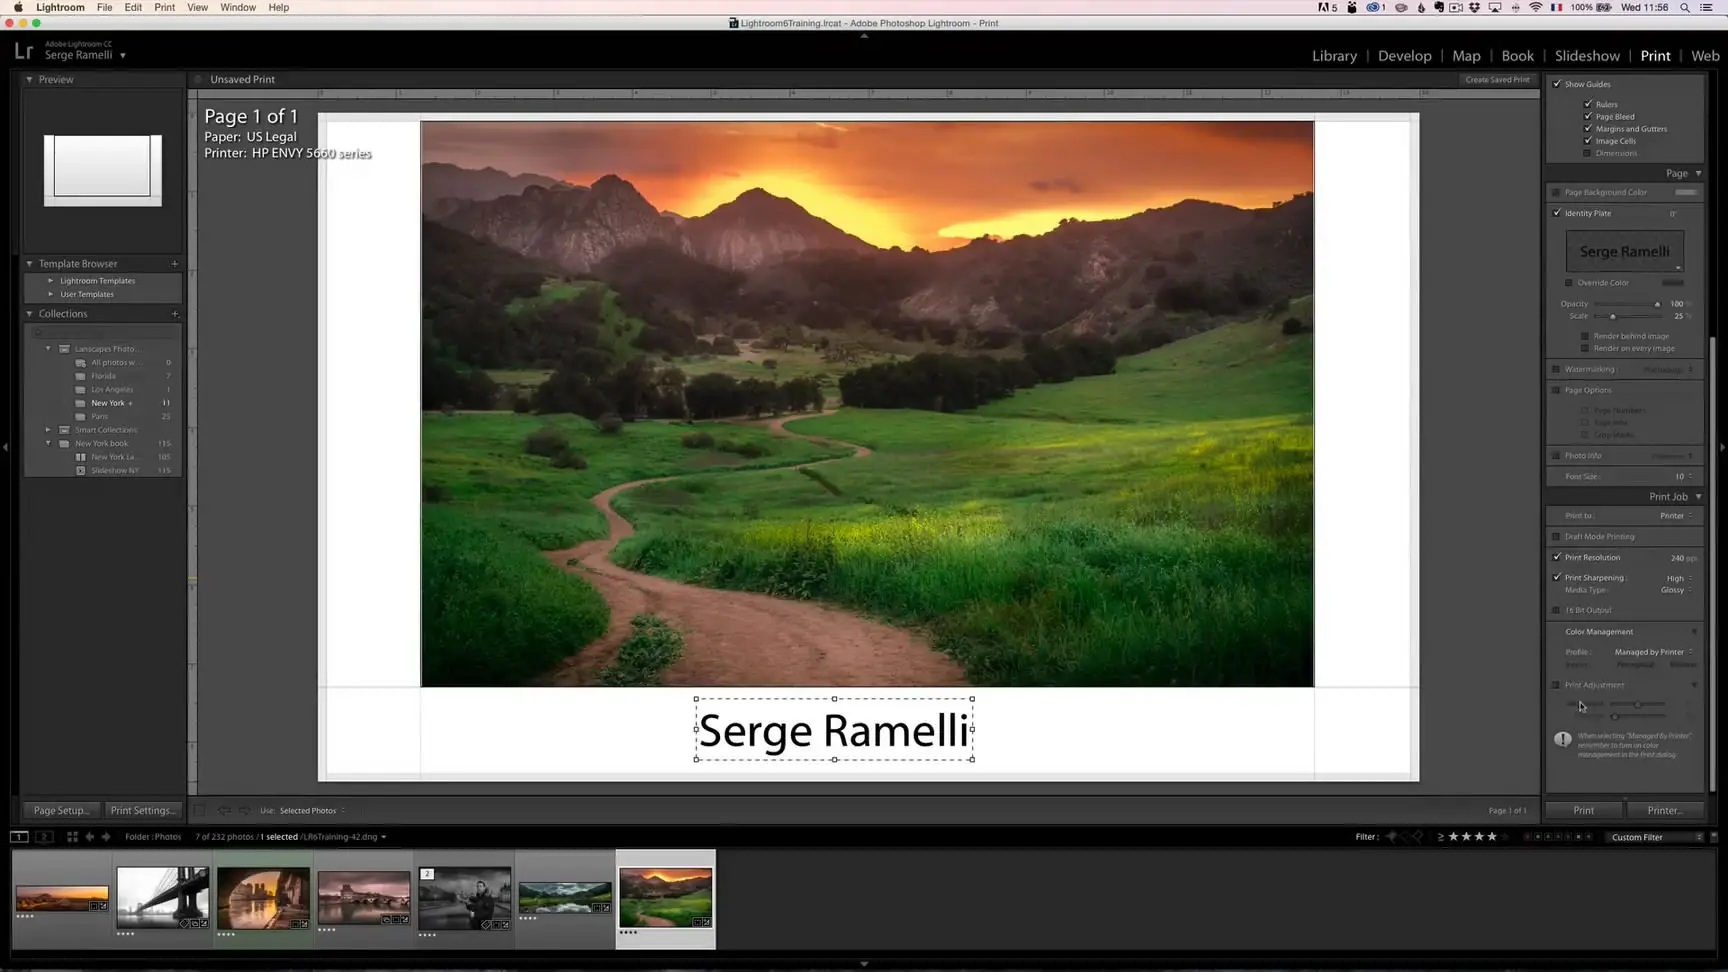Screen dimensions: 1728x972
Task: Open Use Selected Photos dropdown
Action: [312, 811]
